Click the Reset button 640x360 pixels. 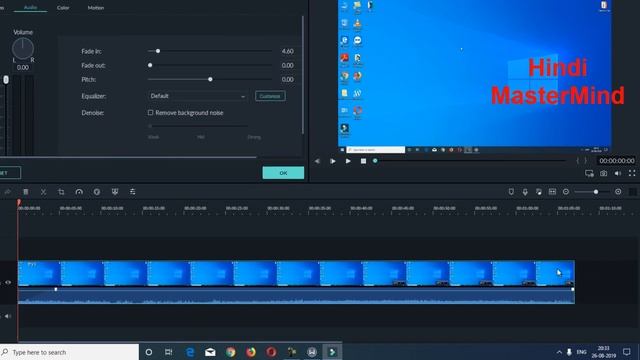8,173
